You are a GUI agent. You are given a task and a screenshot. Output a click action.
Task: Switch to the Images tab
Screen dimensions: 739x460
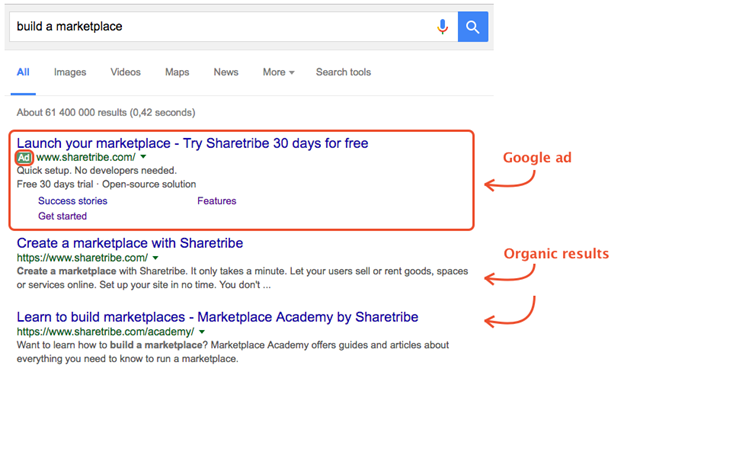[x=70, y=72]
